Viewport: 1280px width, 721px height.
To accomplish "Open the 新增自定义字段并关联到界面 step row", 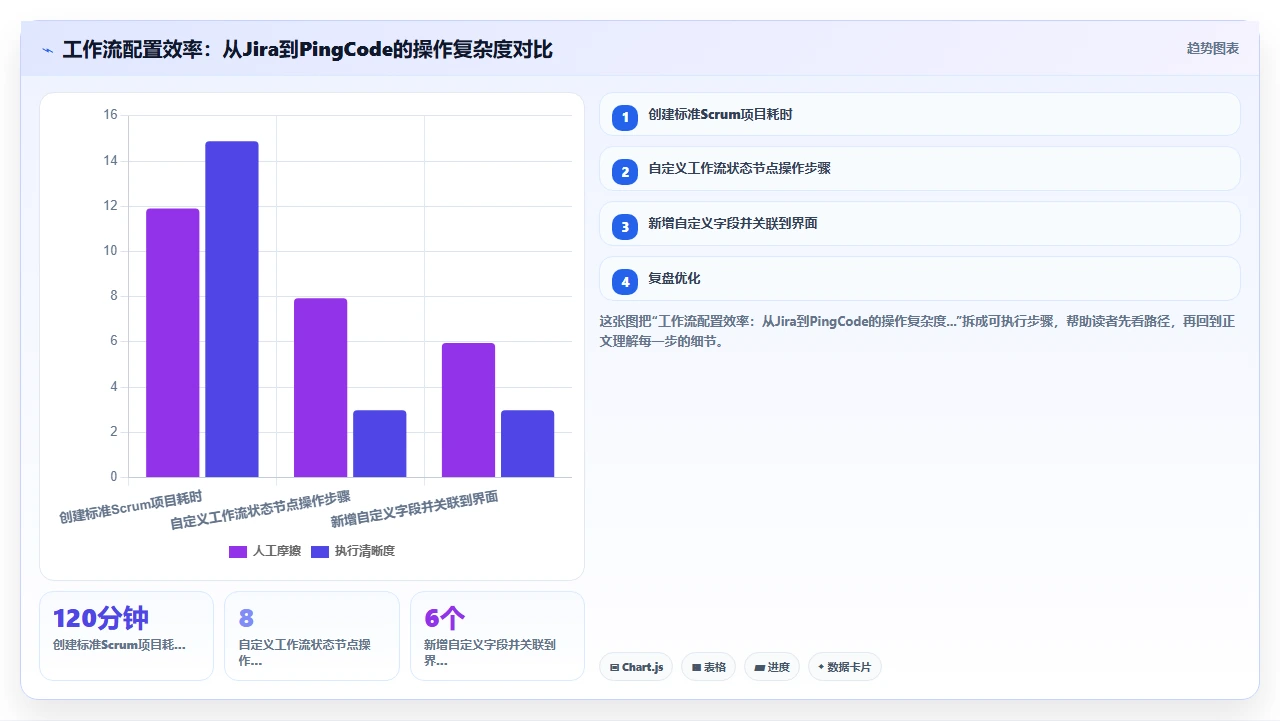I will pyautogui.click(x=920, y=224).
